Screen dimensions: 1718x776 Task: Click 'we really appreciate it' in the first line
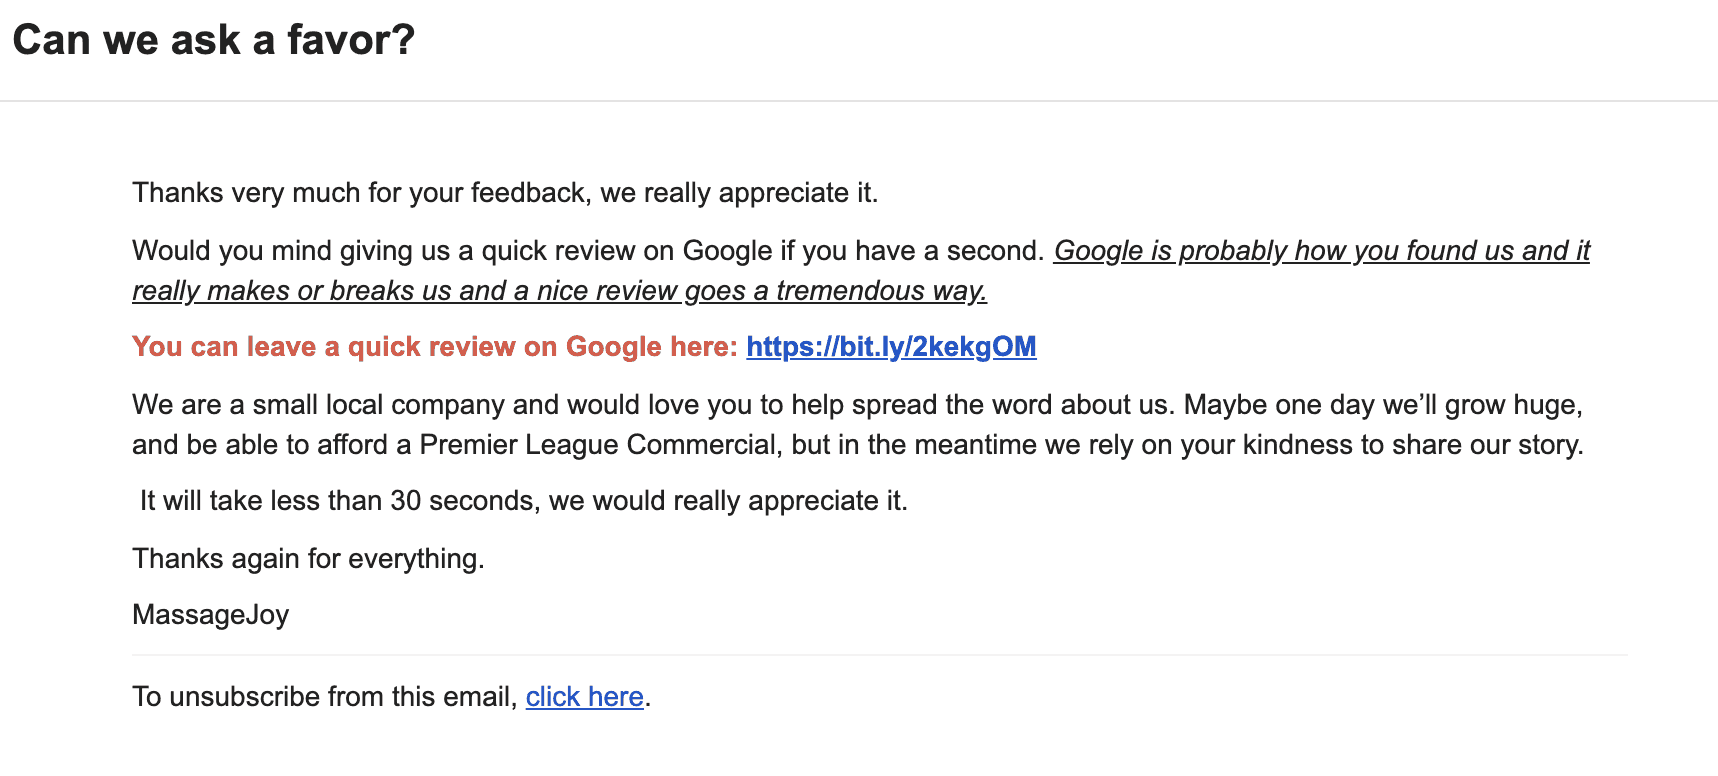tap(739, 193)
